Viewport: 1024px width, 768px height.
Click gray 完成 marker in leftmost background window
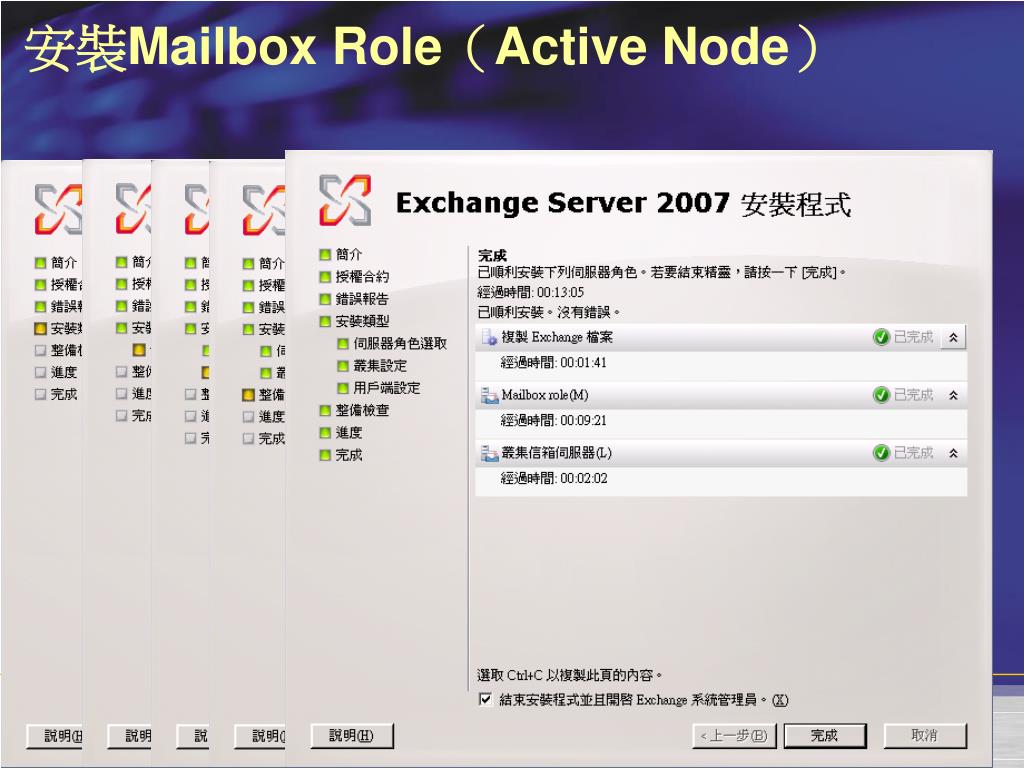coord(40,394)
